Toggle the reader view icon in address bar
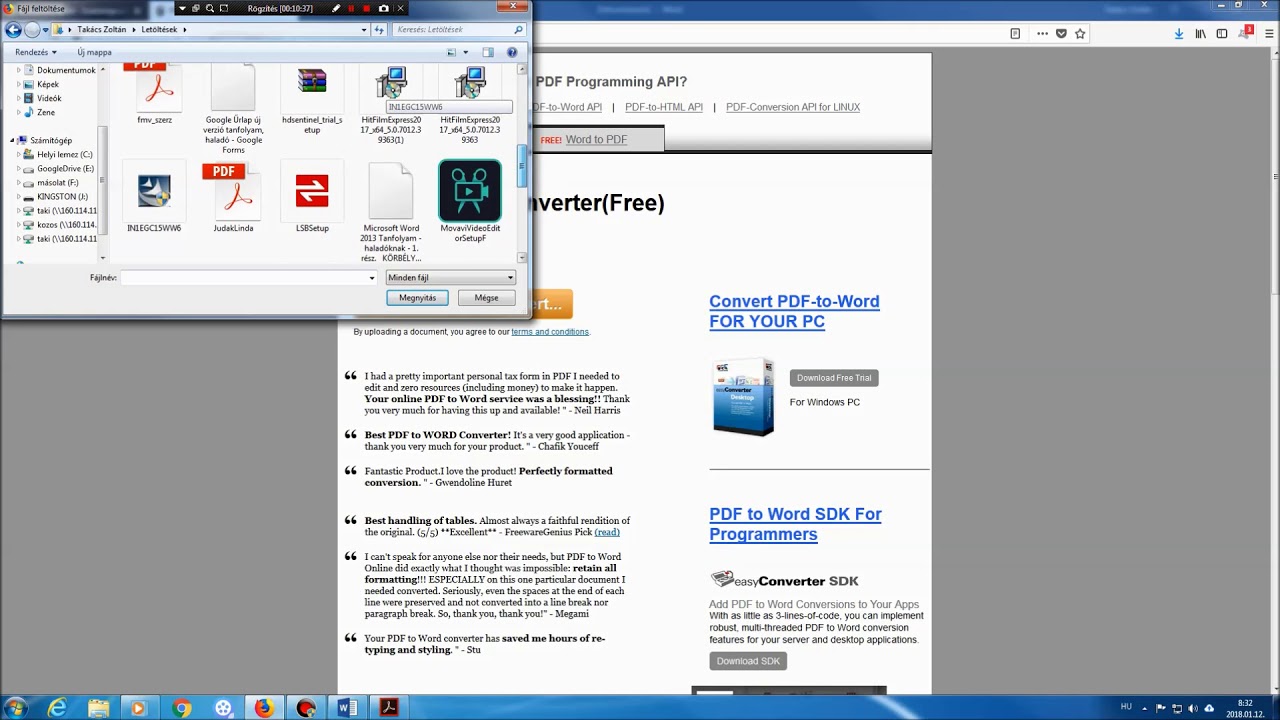The height and width of the screenshot is (720, 1280). [x=1015, y=33]
